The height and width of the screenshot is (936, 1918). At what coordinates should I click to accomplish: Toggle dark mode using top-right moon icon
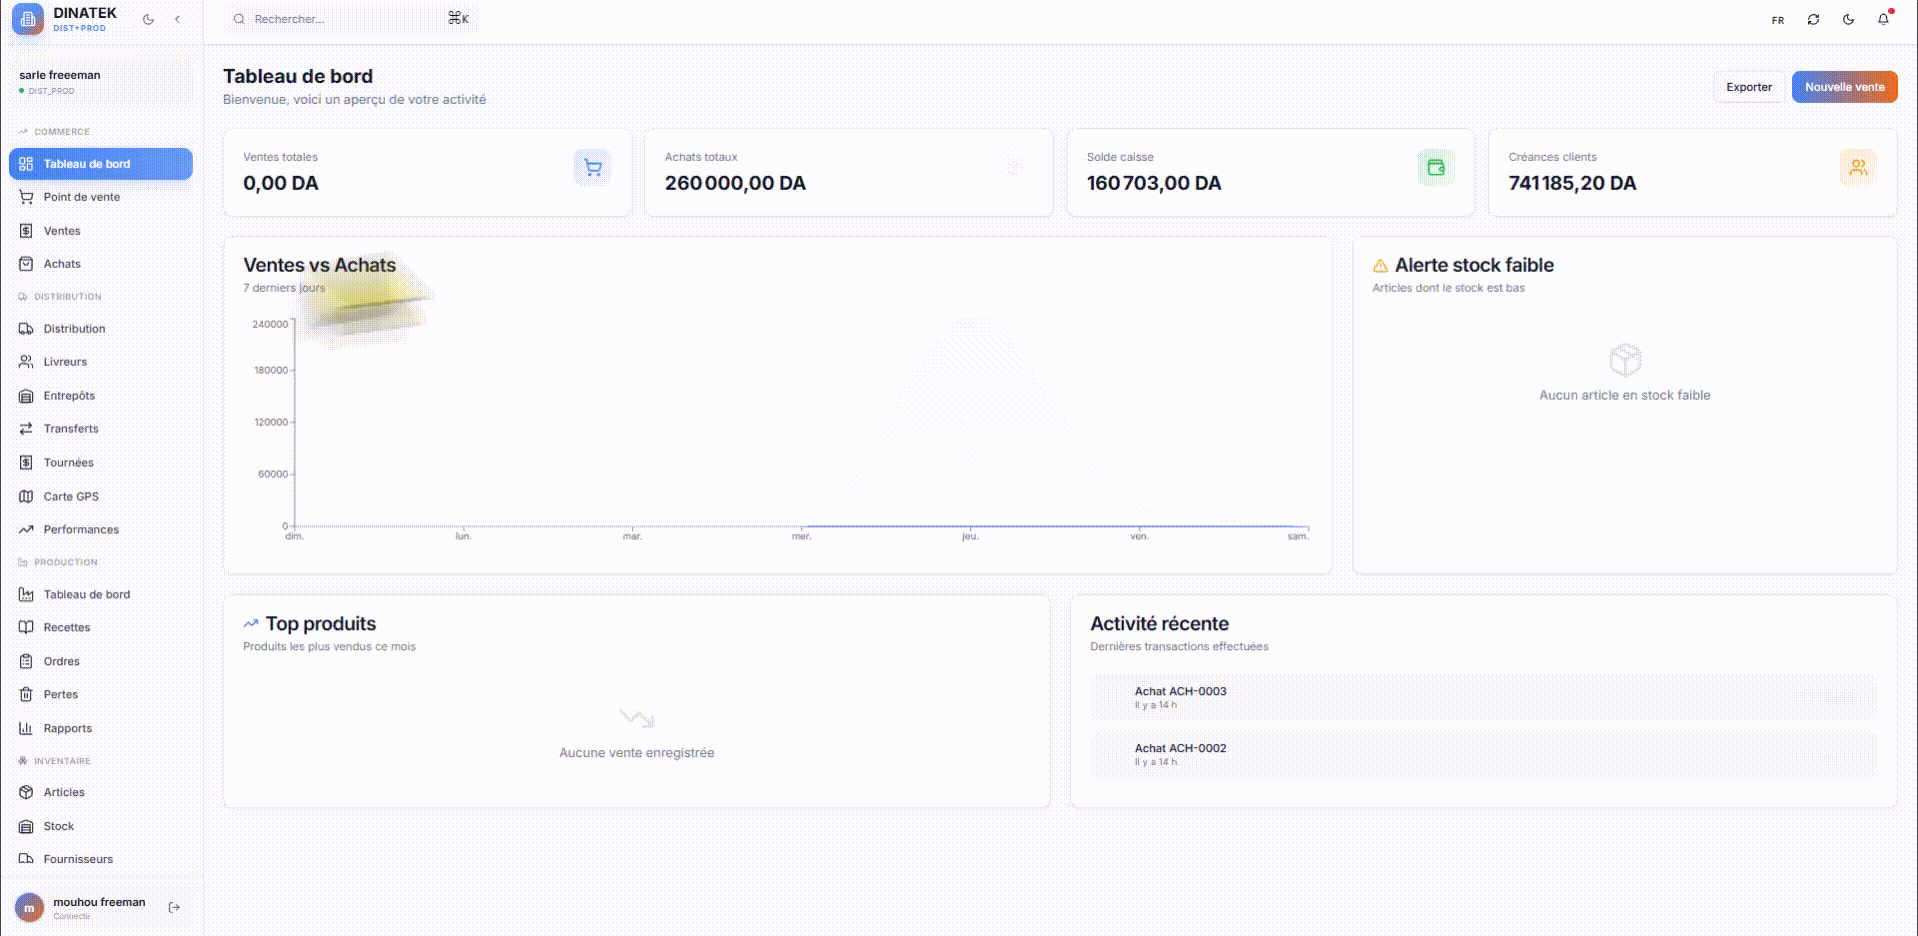pos(1848,19)
